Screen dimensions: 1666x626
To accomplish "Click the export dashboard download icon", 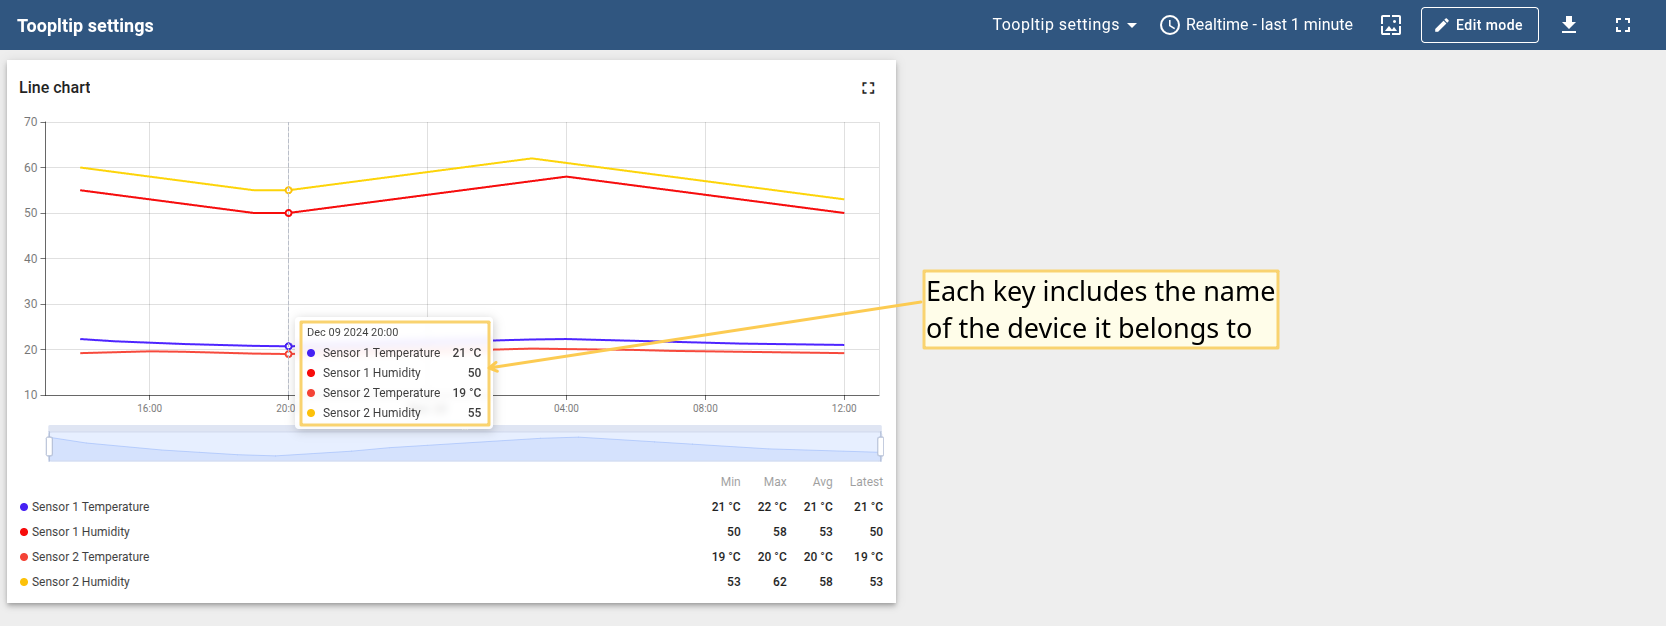I will (1568, 25).
